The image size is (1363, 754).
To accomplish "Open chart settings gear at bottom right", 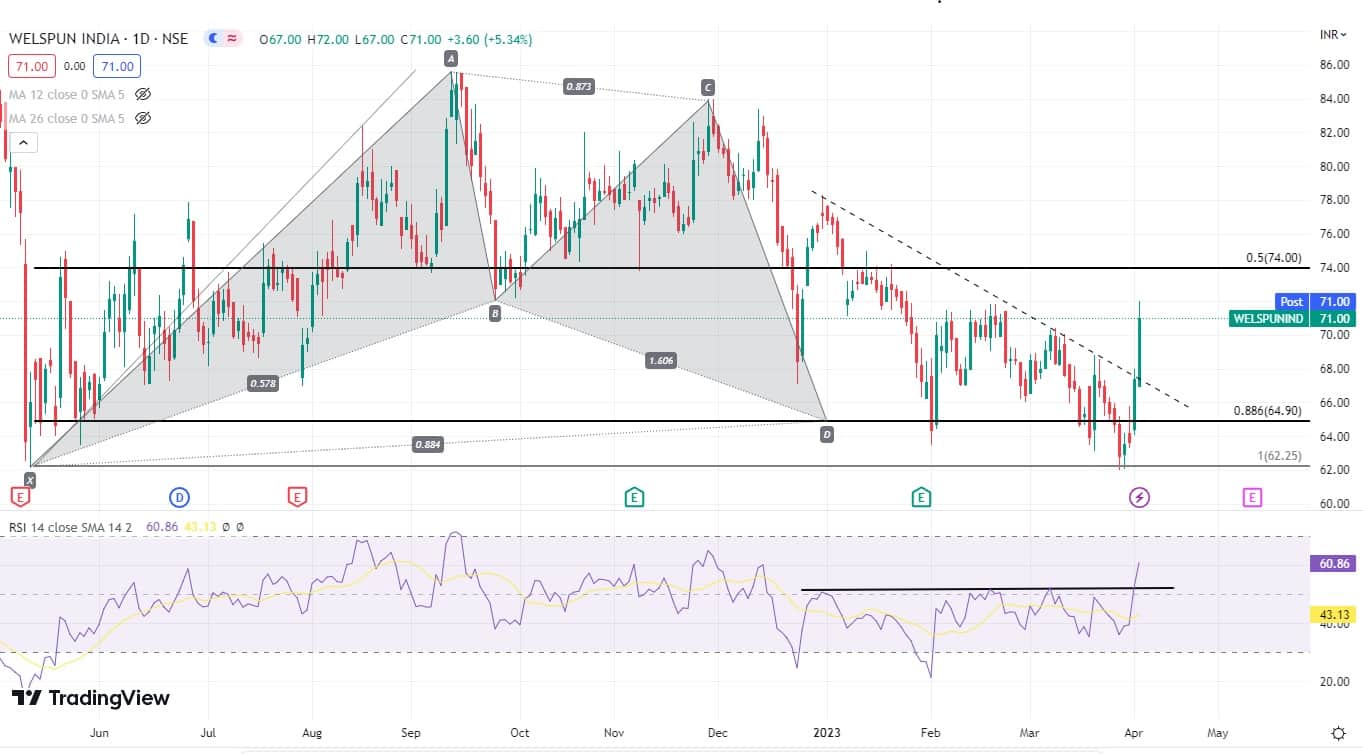I will point(1338,733).
